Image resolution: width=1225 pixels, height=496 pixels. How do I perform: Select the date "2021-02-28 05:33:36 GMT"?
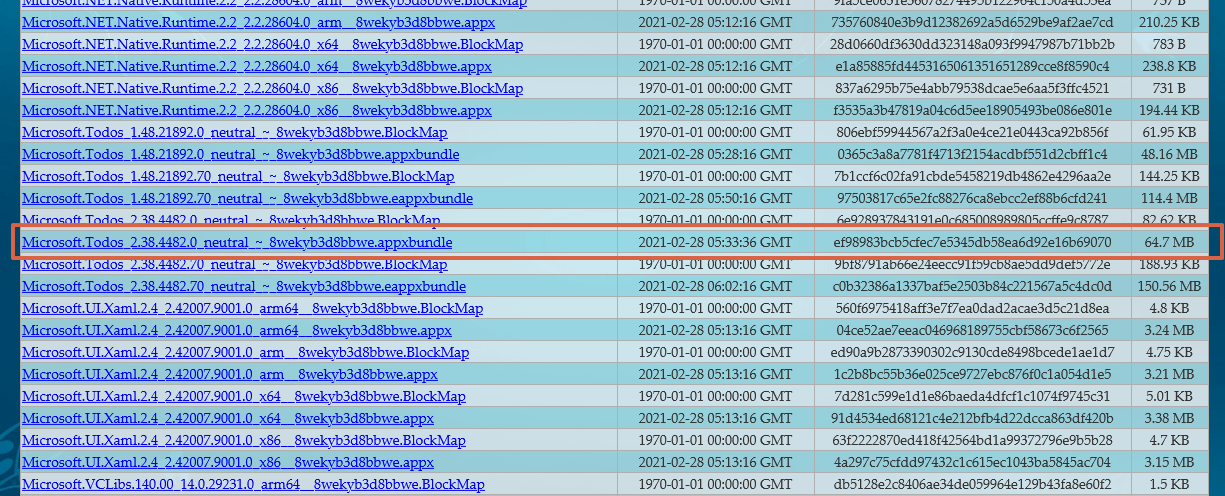point(715,242)
